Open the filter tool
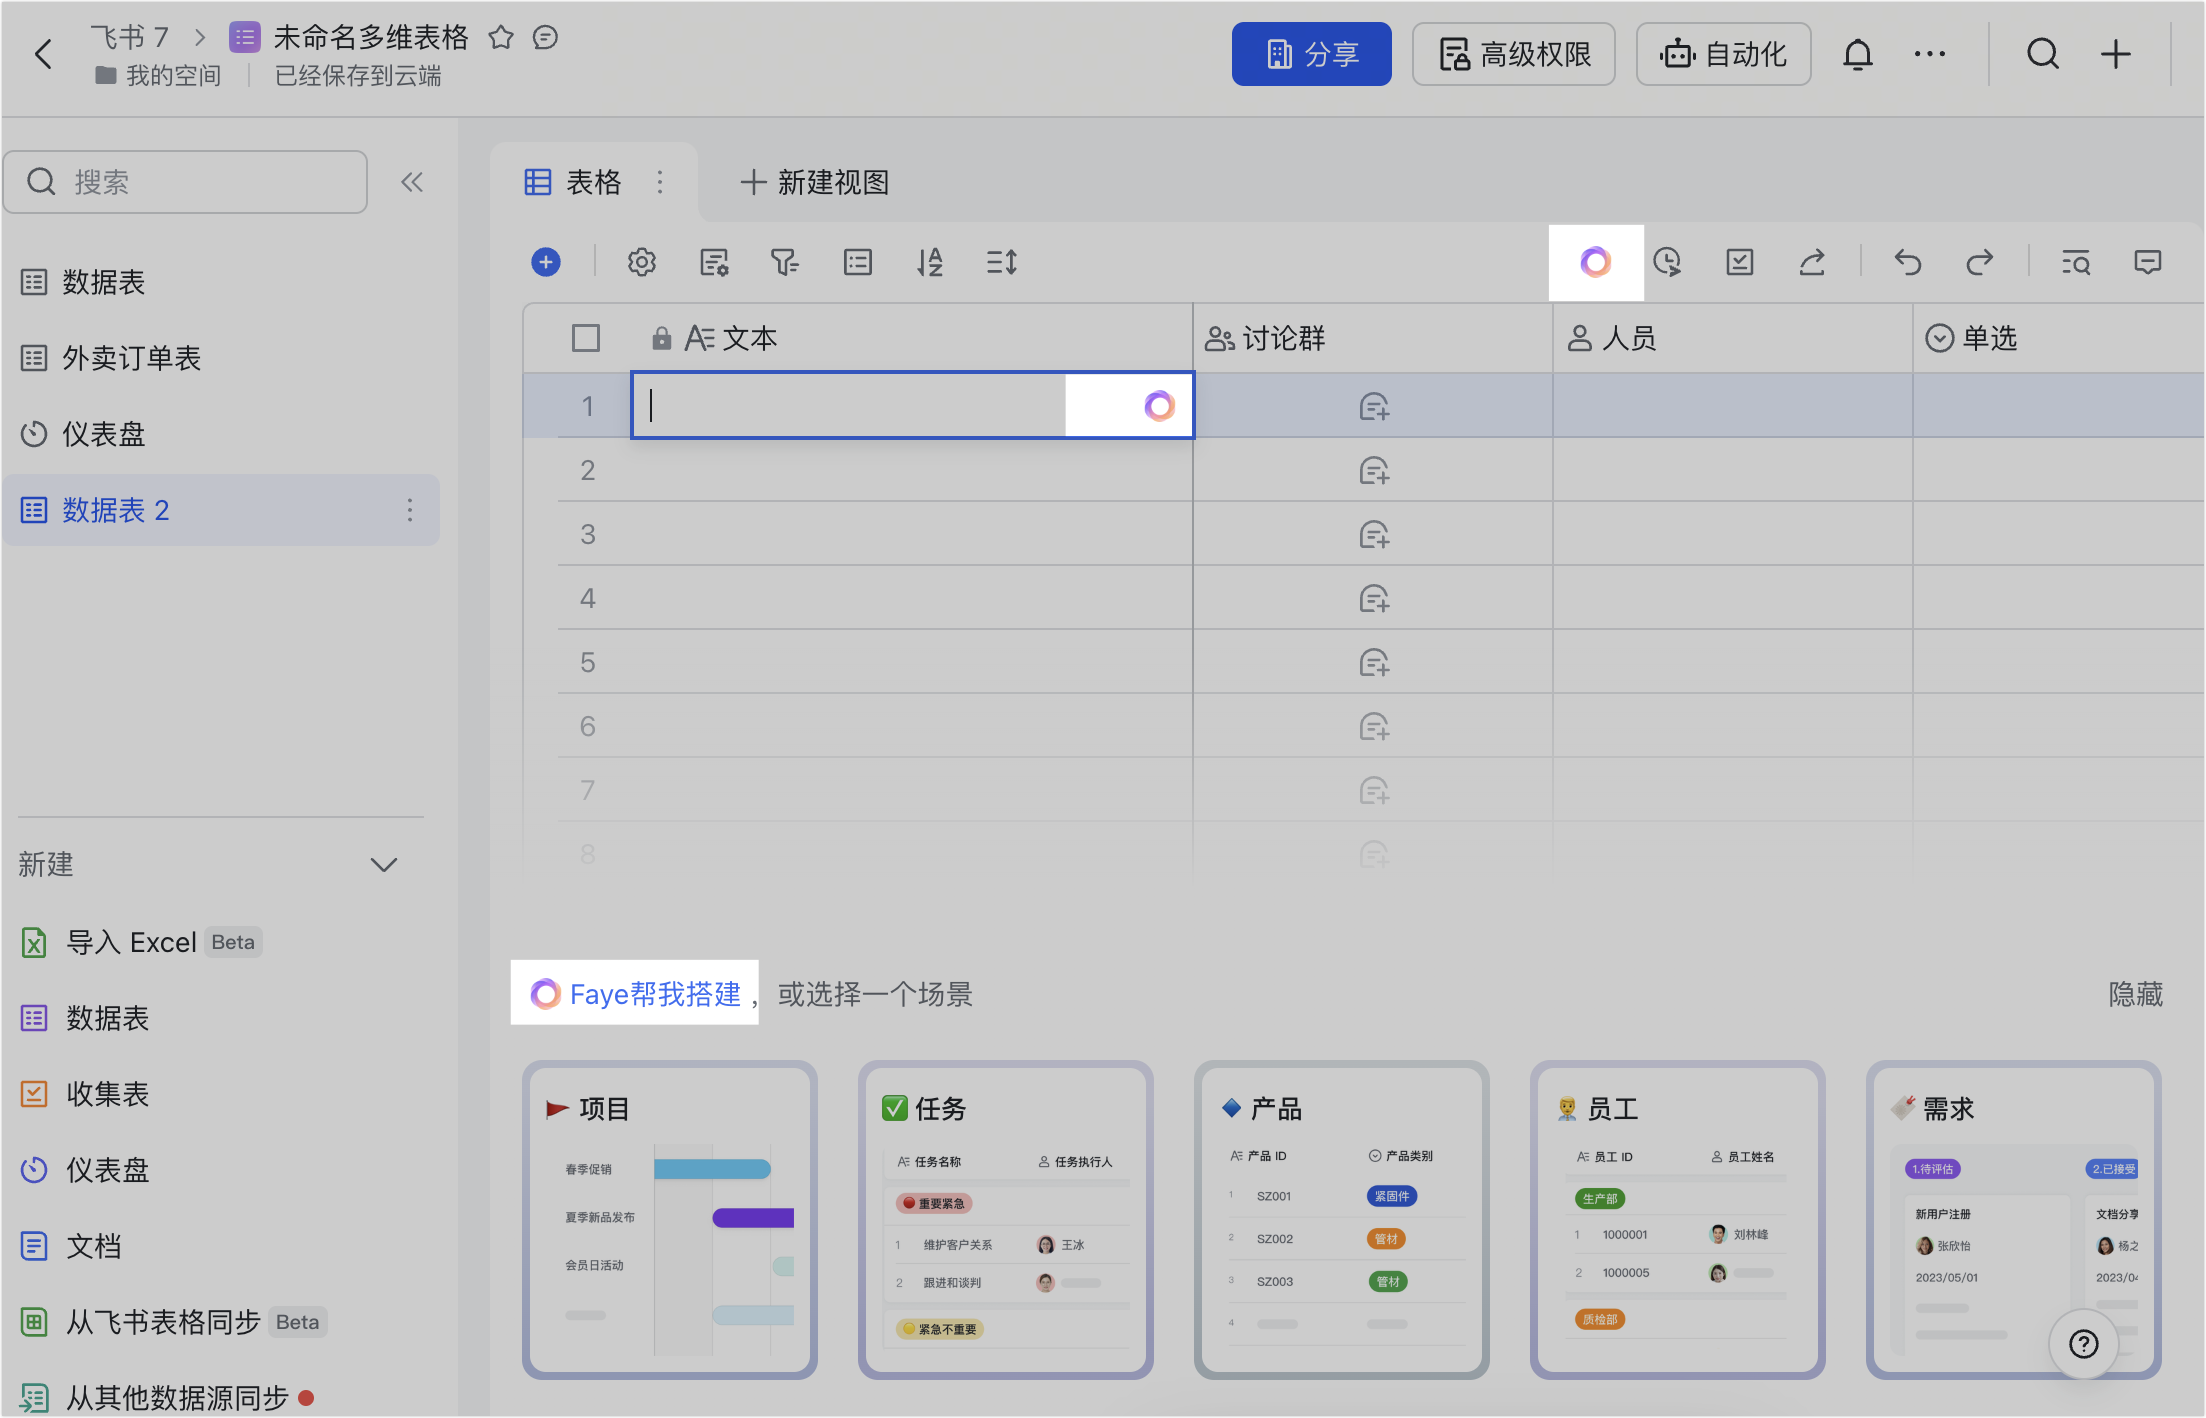This screenshot has height=1418, width=2206. click(785, 262)
